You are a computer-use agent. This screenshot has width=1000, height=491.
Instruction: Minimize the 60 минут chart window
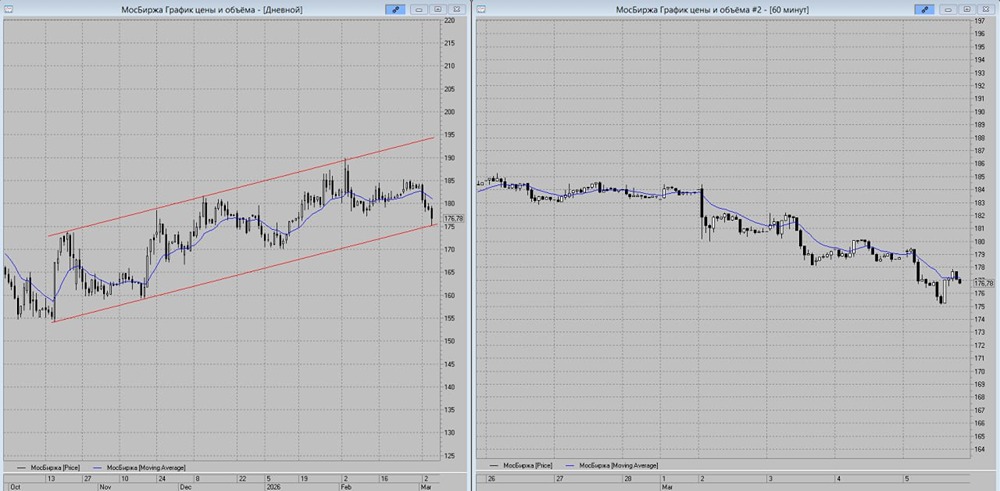[948, 10]
